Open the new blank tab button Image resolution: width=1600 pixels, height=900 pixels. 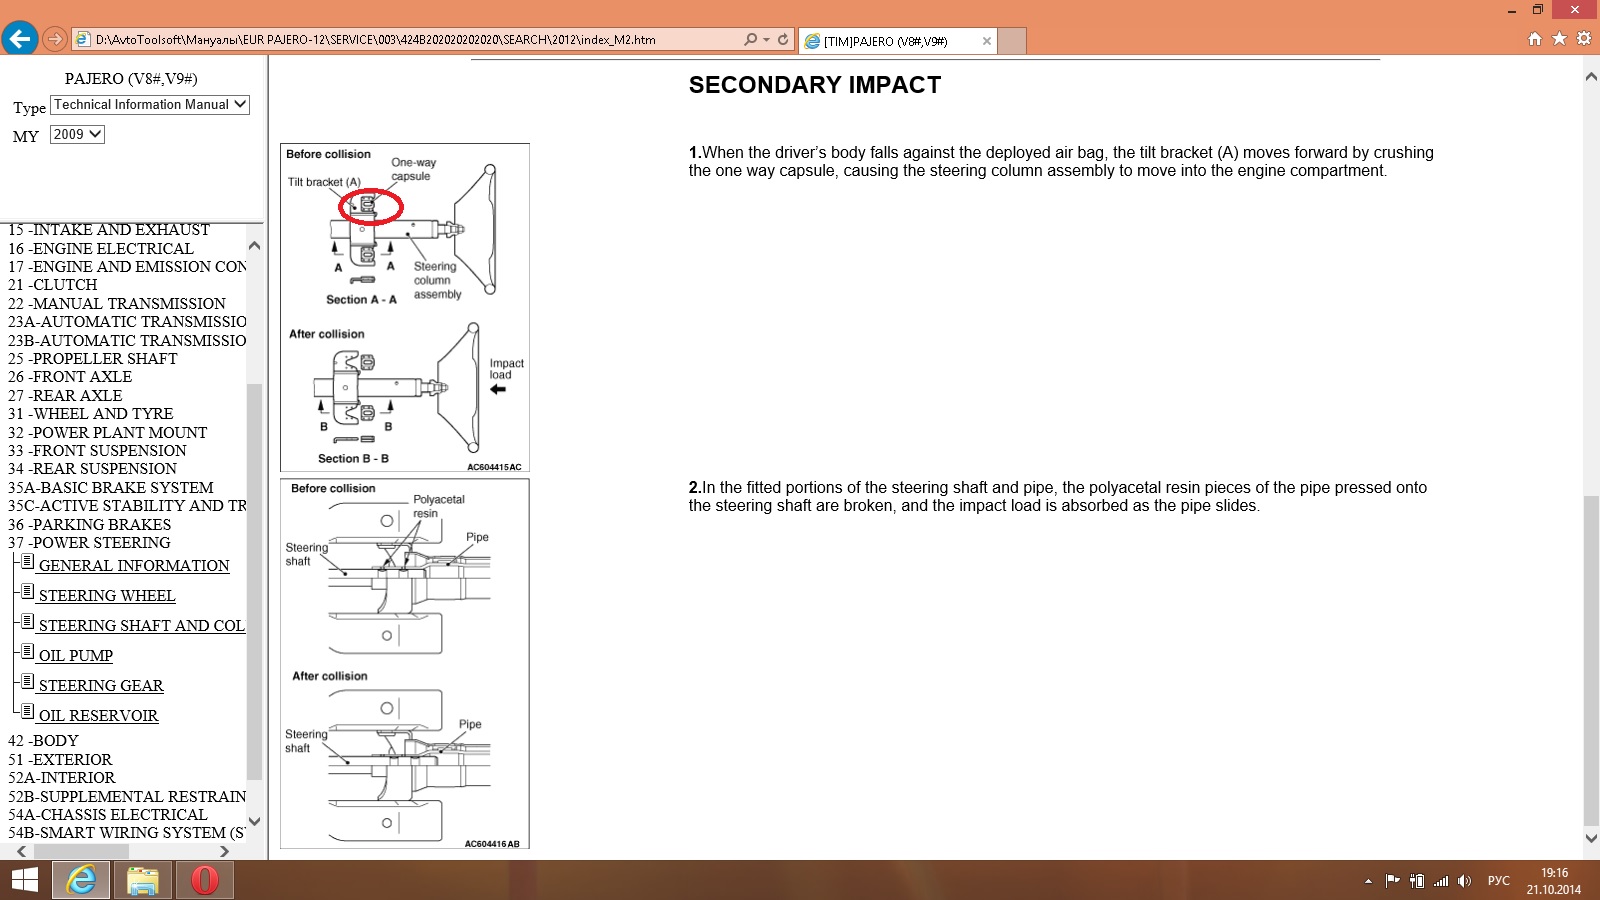tap(1012, 41)
